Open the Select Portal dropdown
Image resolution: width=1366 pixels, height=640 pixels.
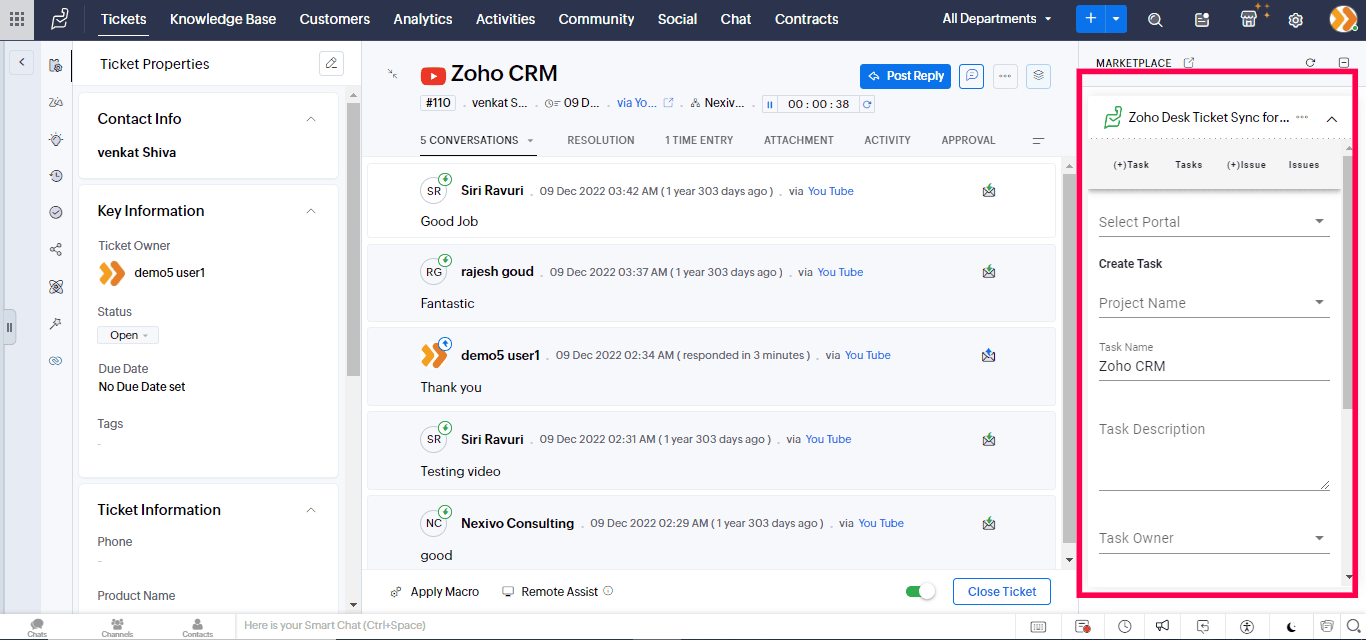[x=1214, y=222]
